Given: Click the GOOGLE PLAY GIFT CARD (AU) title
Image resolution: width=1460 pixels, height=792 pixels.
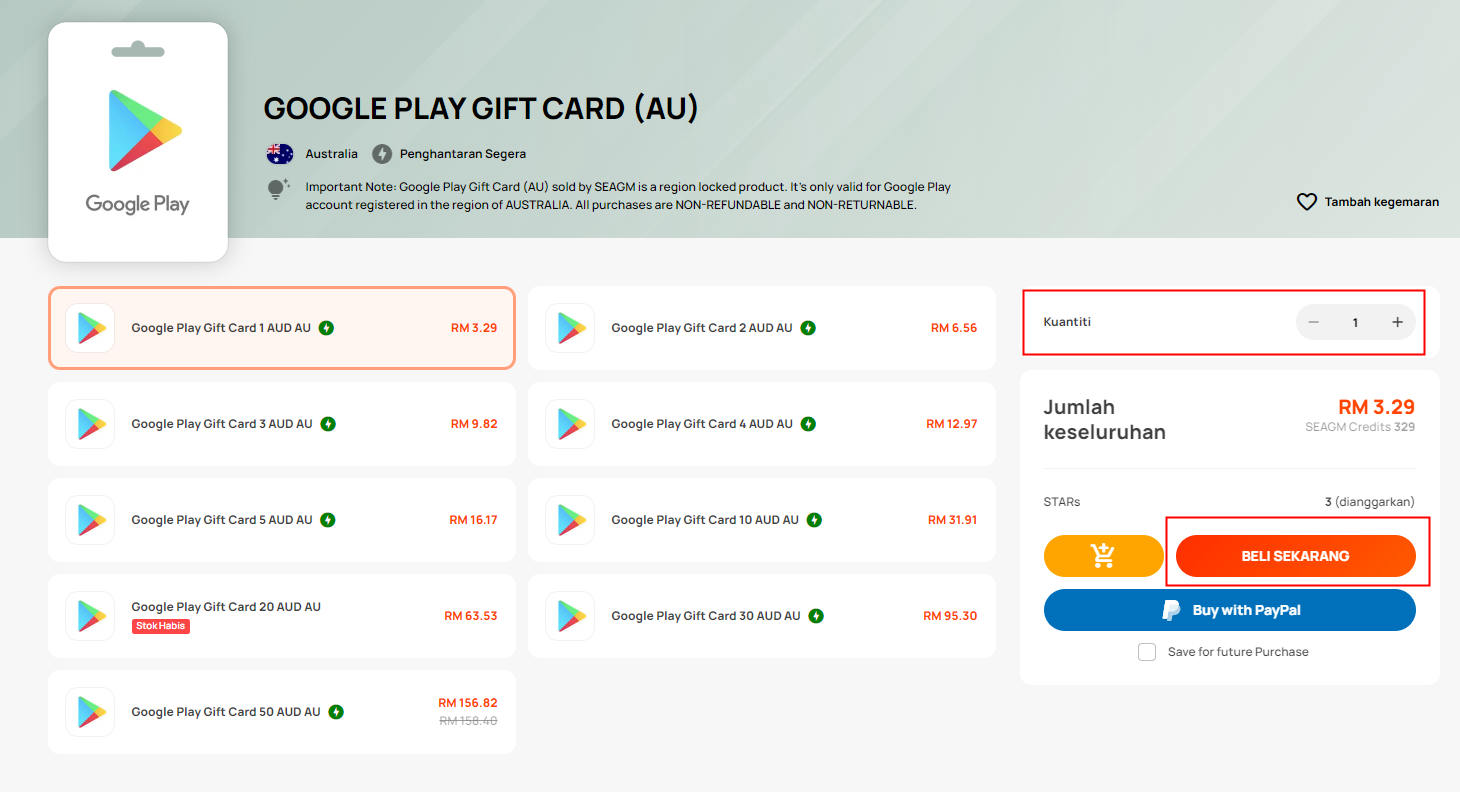Looking at the screenshot, I should coord(481,109).
